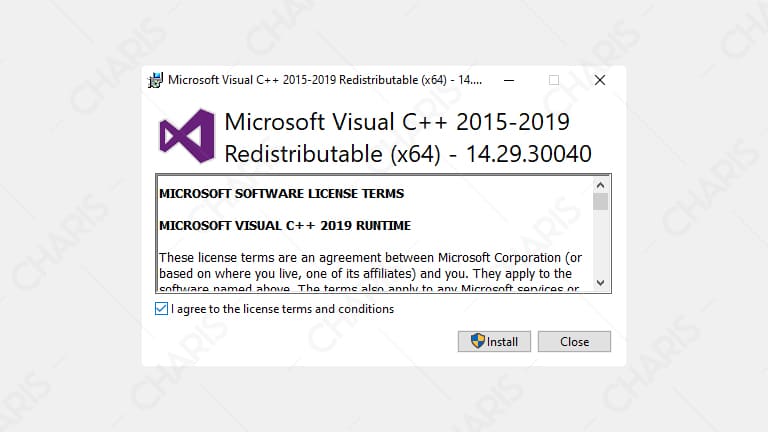
Task: Click the window title text in the title bar
Action: coord(325,80)
